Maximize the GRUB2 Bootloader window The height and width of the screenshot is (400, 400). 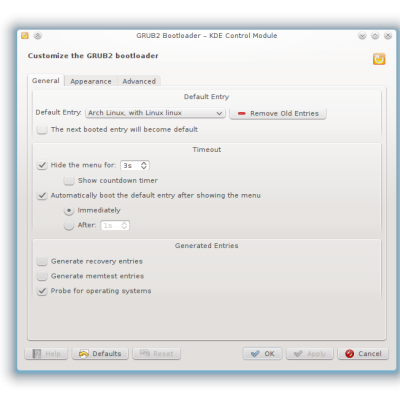(375, 36)
